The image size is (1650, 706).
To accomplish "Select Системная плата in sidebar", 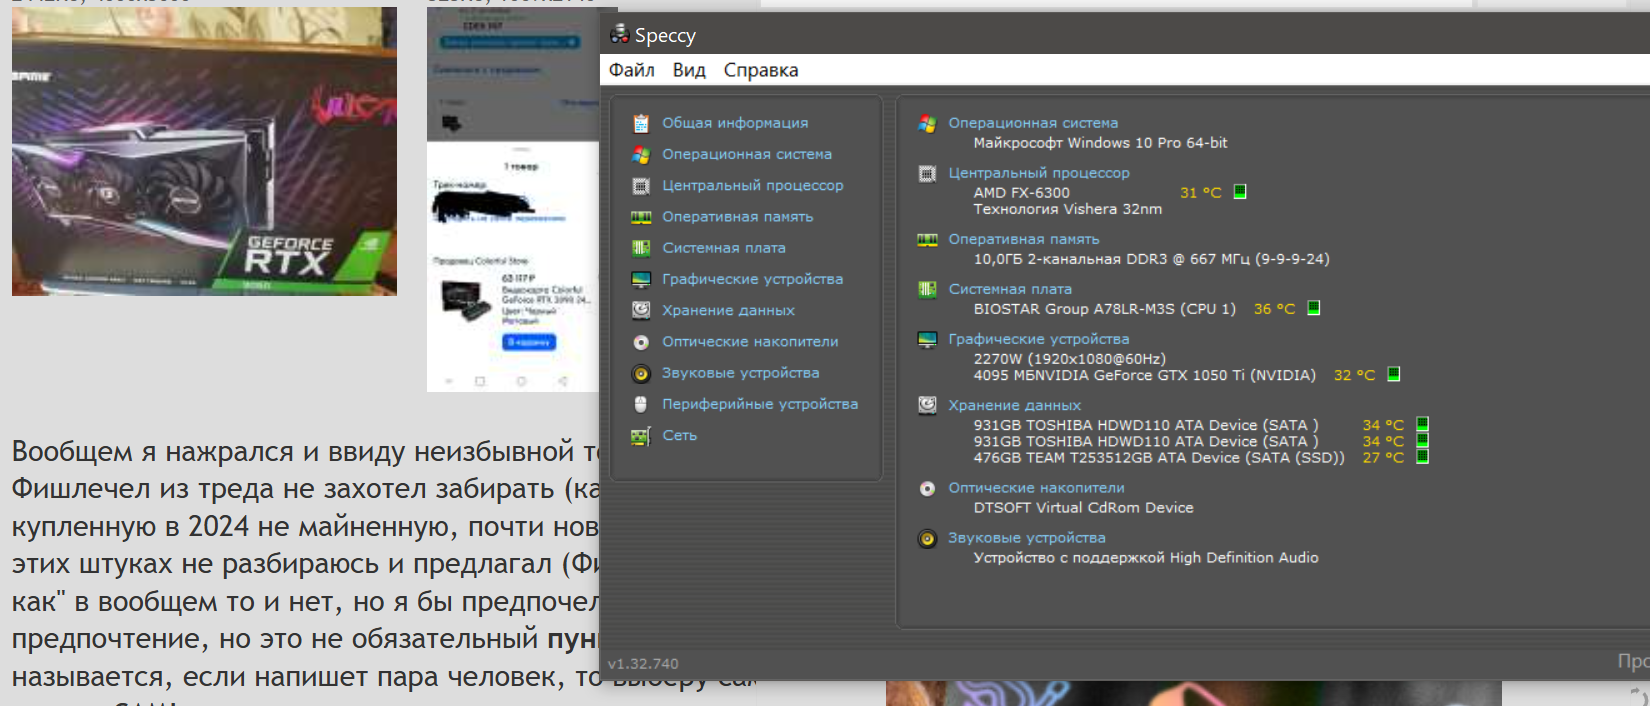I will tap(724, 247).
